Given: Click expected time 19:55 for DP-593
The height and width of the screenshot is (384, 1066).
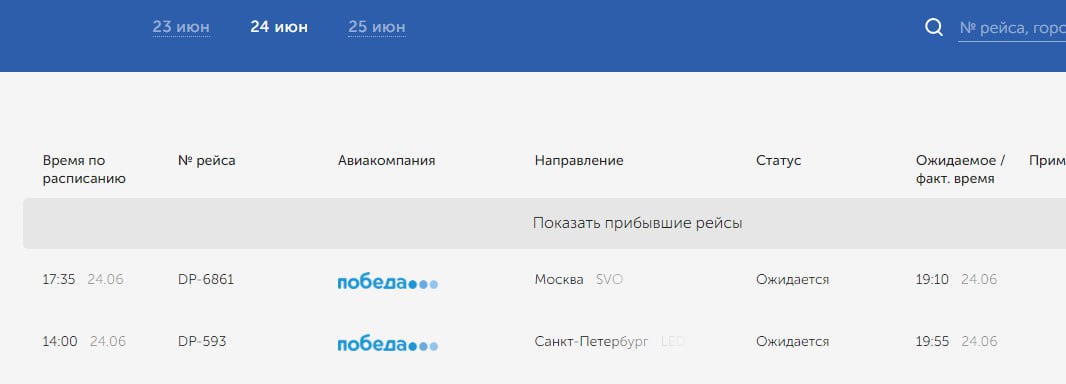Looking at the screenshot, I should pyautogui.click(x=932, y=341).
